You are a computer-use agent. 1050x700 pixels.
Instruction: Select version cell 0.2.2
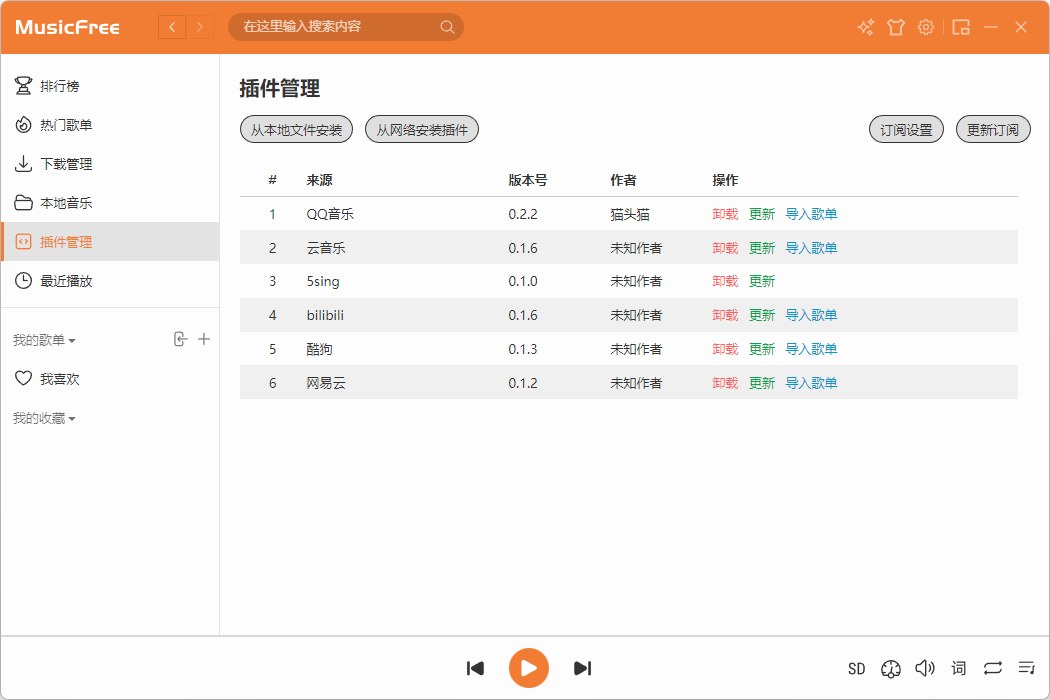523,214
